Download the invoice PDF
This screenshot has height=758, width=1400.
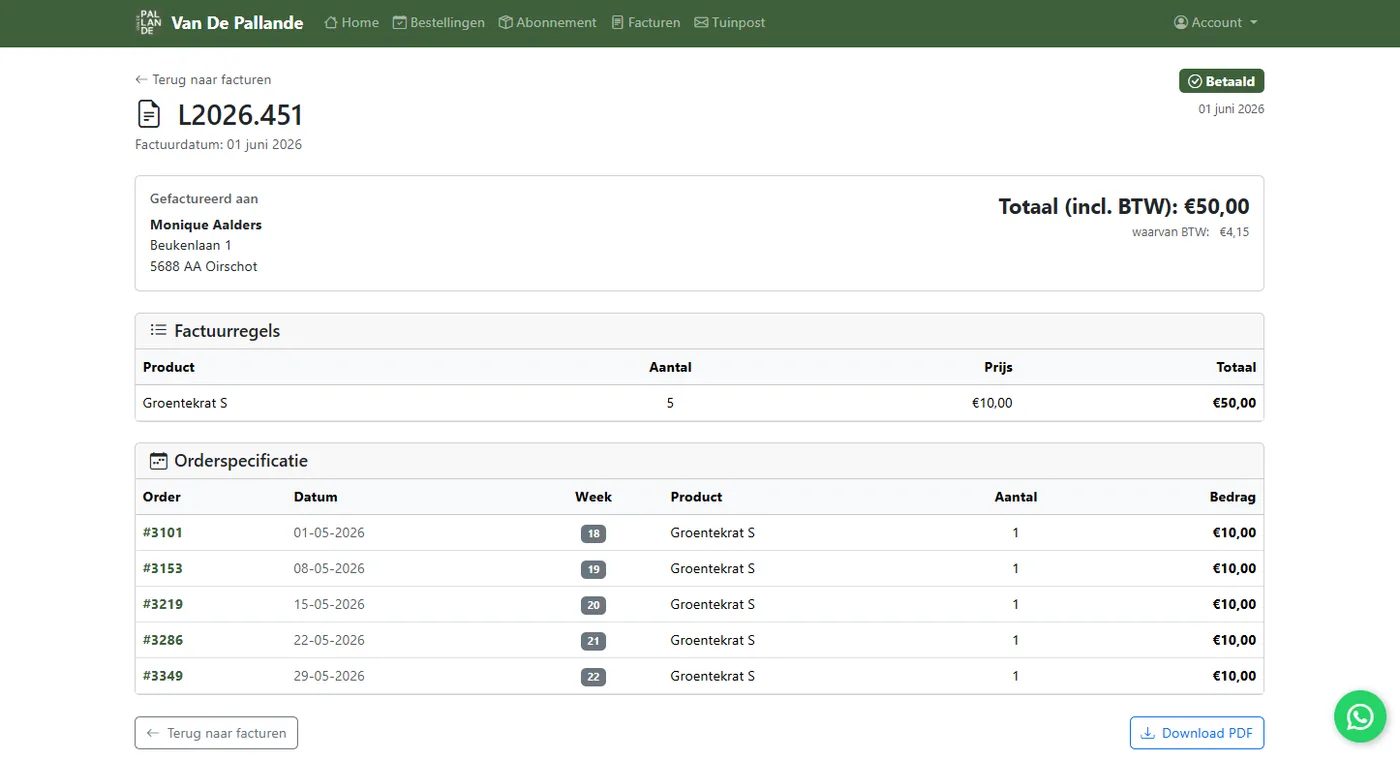tap(1197, 733)
